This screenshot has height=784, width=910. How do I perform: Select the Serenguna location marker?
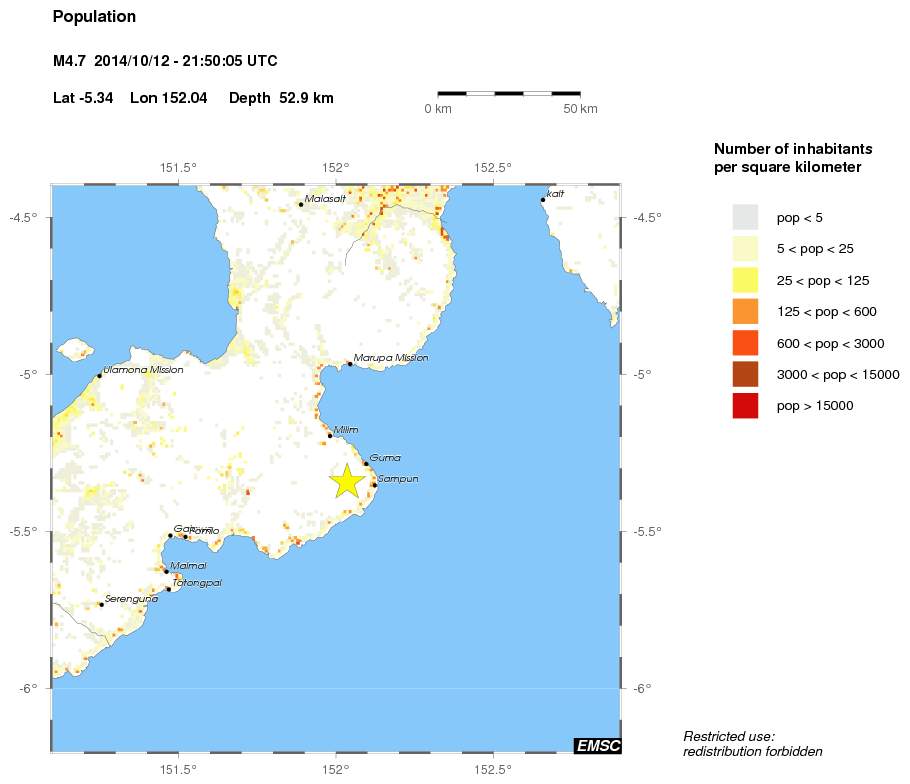(101, 604)
